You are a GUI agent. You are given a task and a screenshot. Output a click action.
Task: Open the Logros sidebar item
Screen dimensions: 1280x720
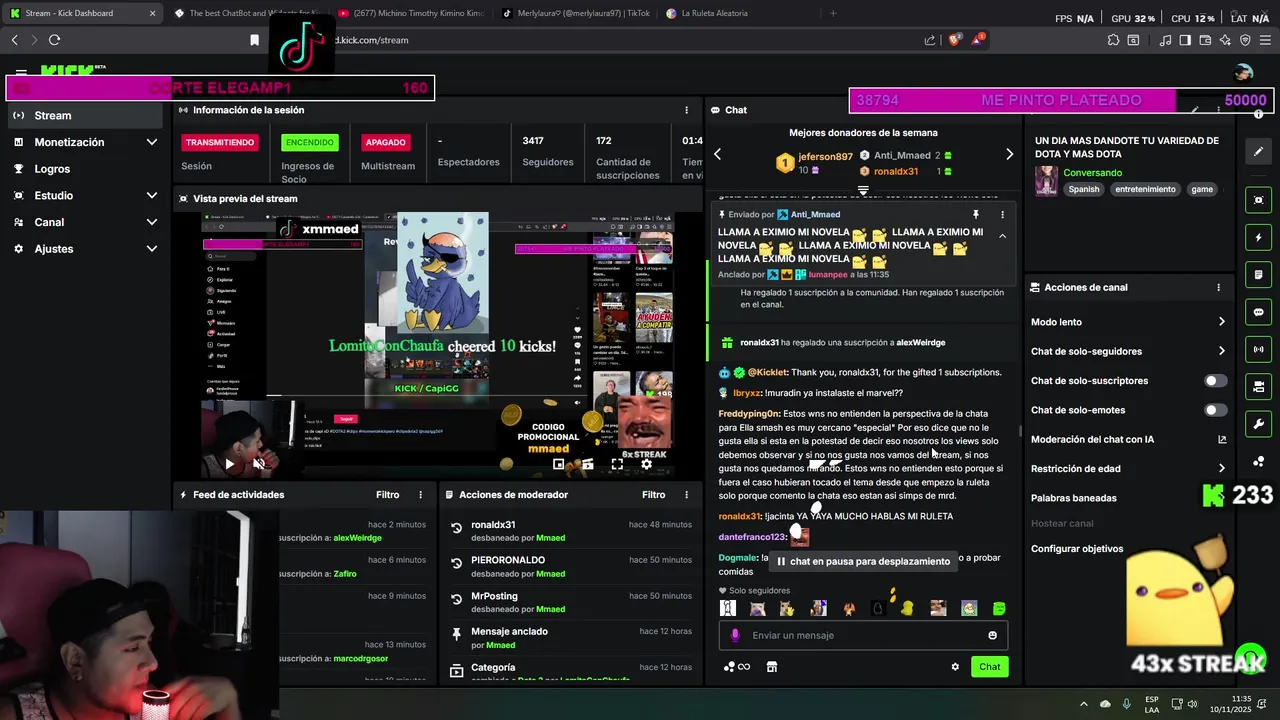click(85, 169)
